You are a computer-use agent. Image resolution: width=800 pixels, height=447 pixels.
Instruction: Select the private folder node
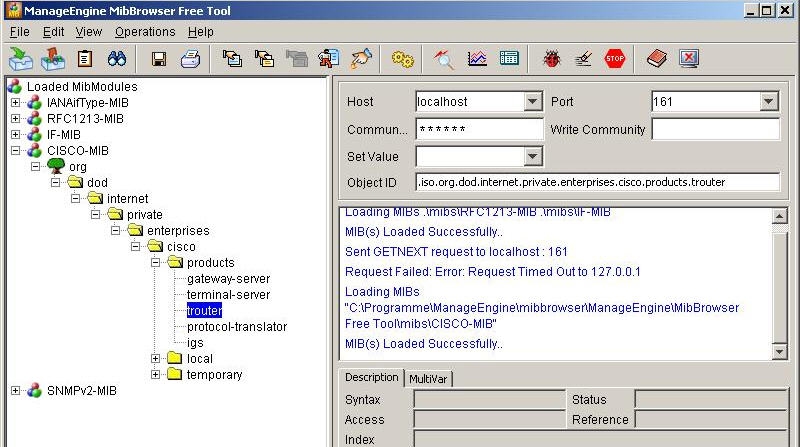tap(144, 214)
